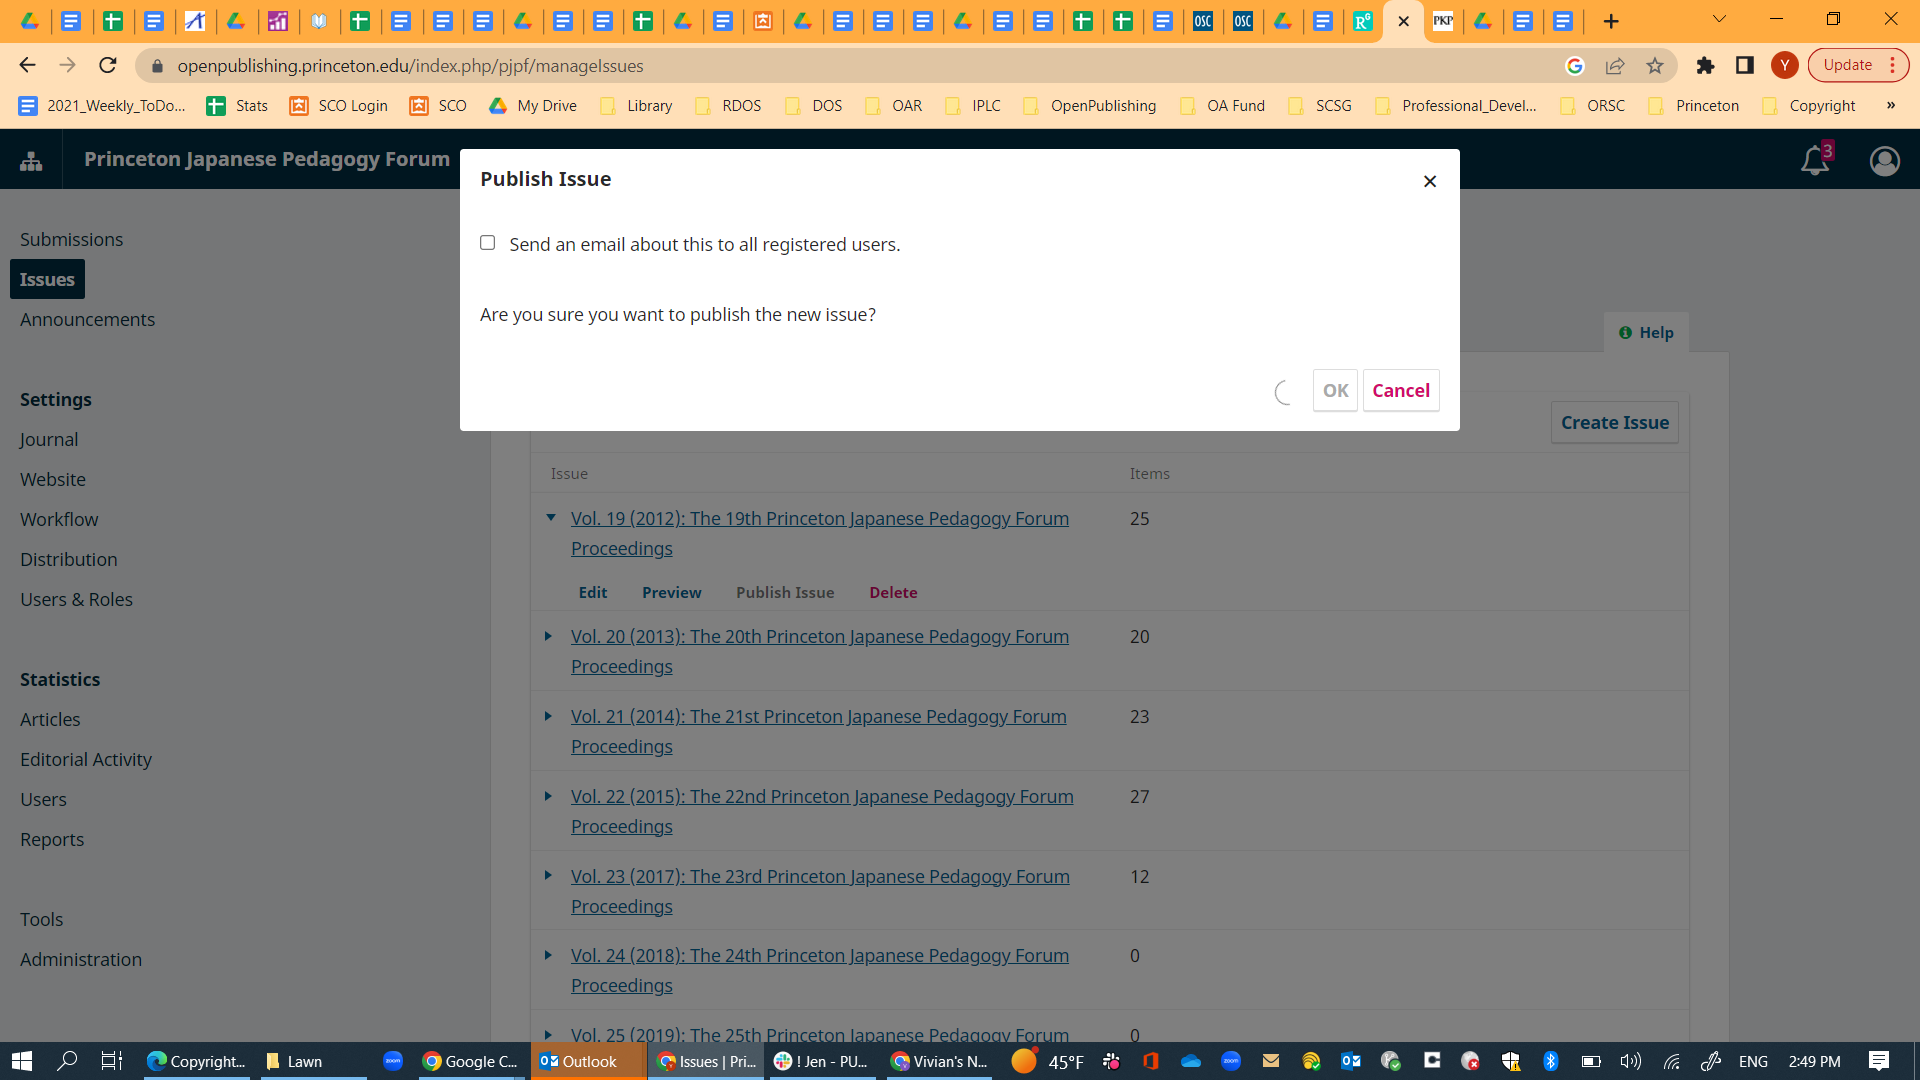Expand the Vol. 20 (2013) issue row
The height and width of the screenshot is (1080, 1920).
point(547,636)
